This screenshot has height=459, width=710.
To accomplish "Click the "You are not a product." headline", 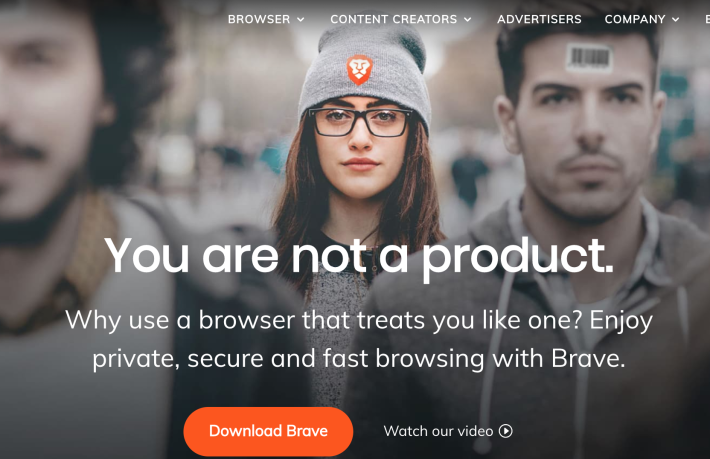I will [359, 257].
